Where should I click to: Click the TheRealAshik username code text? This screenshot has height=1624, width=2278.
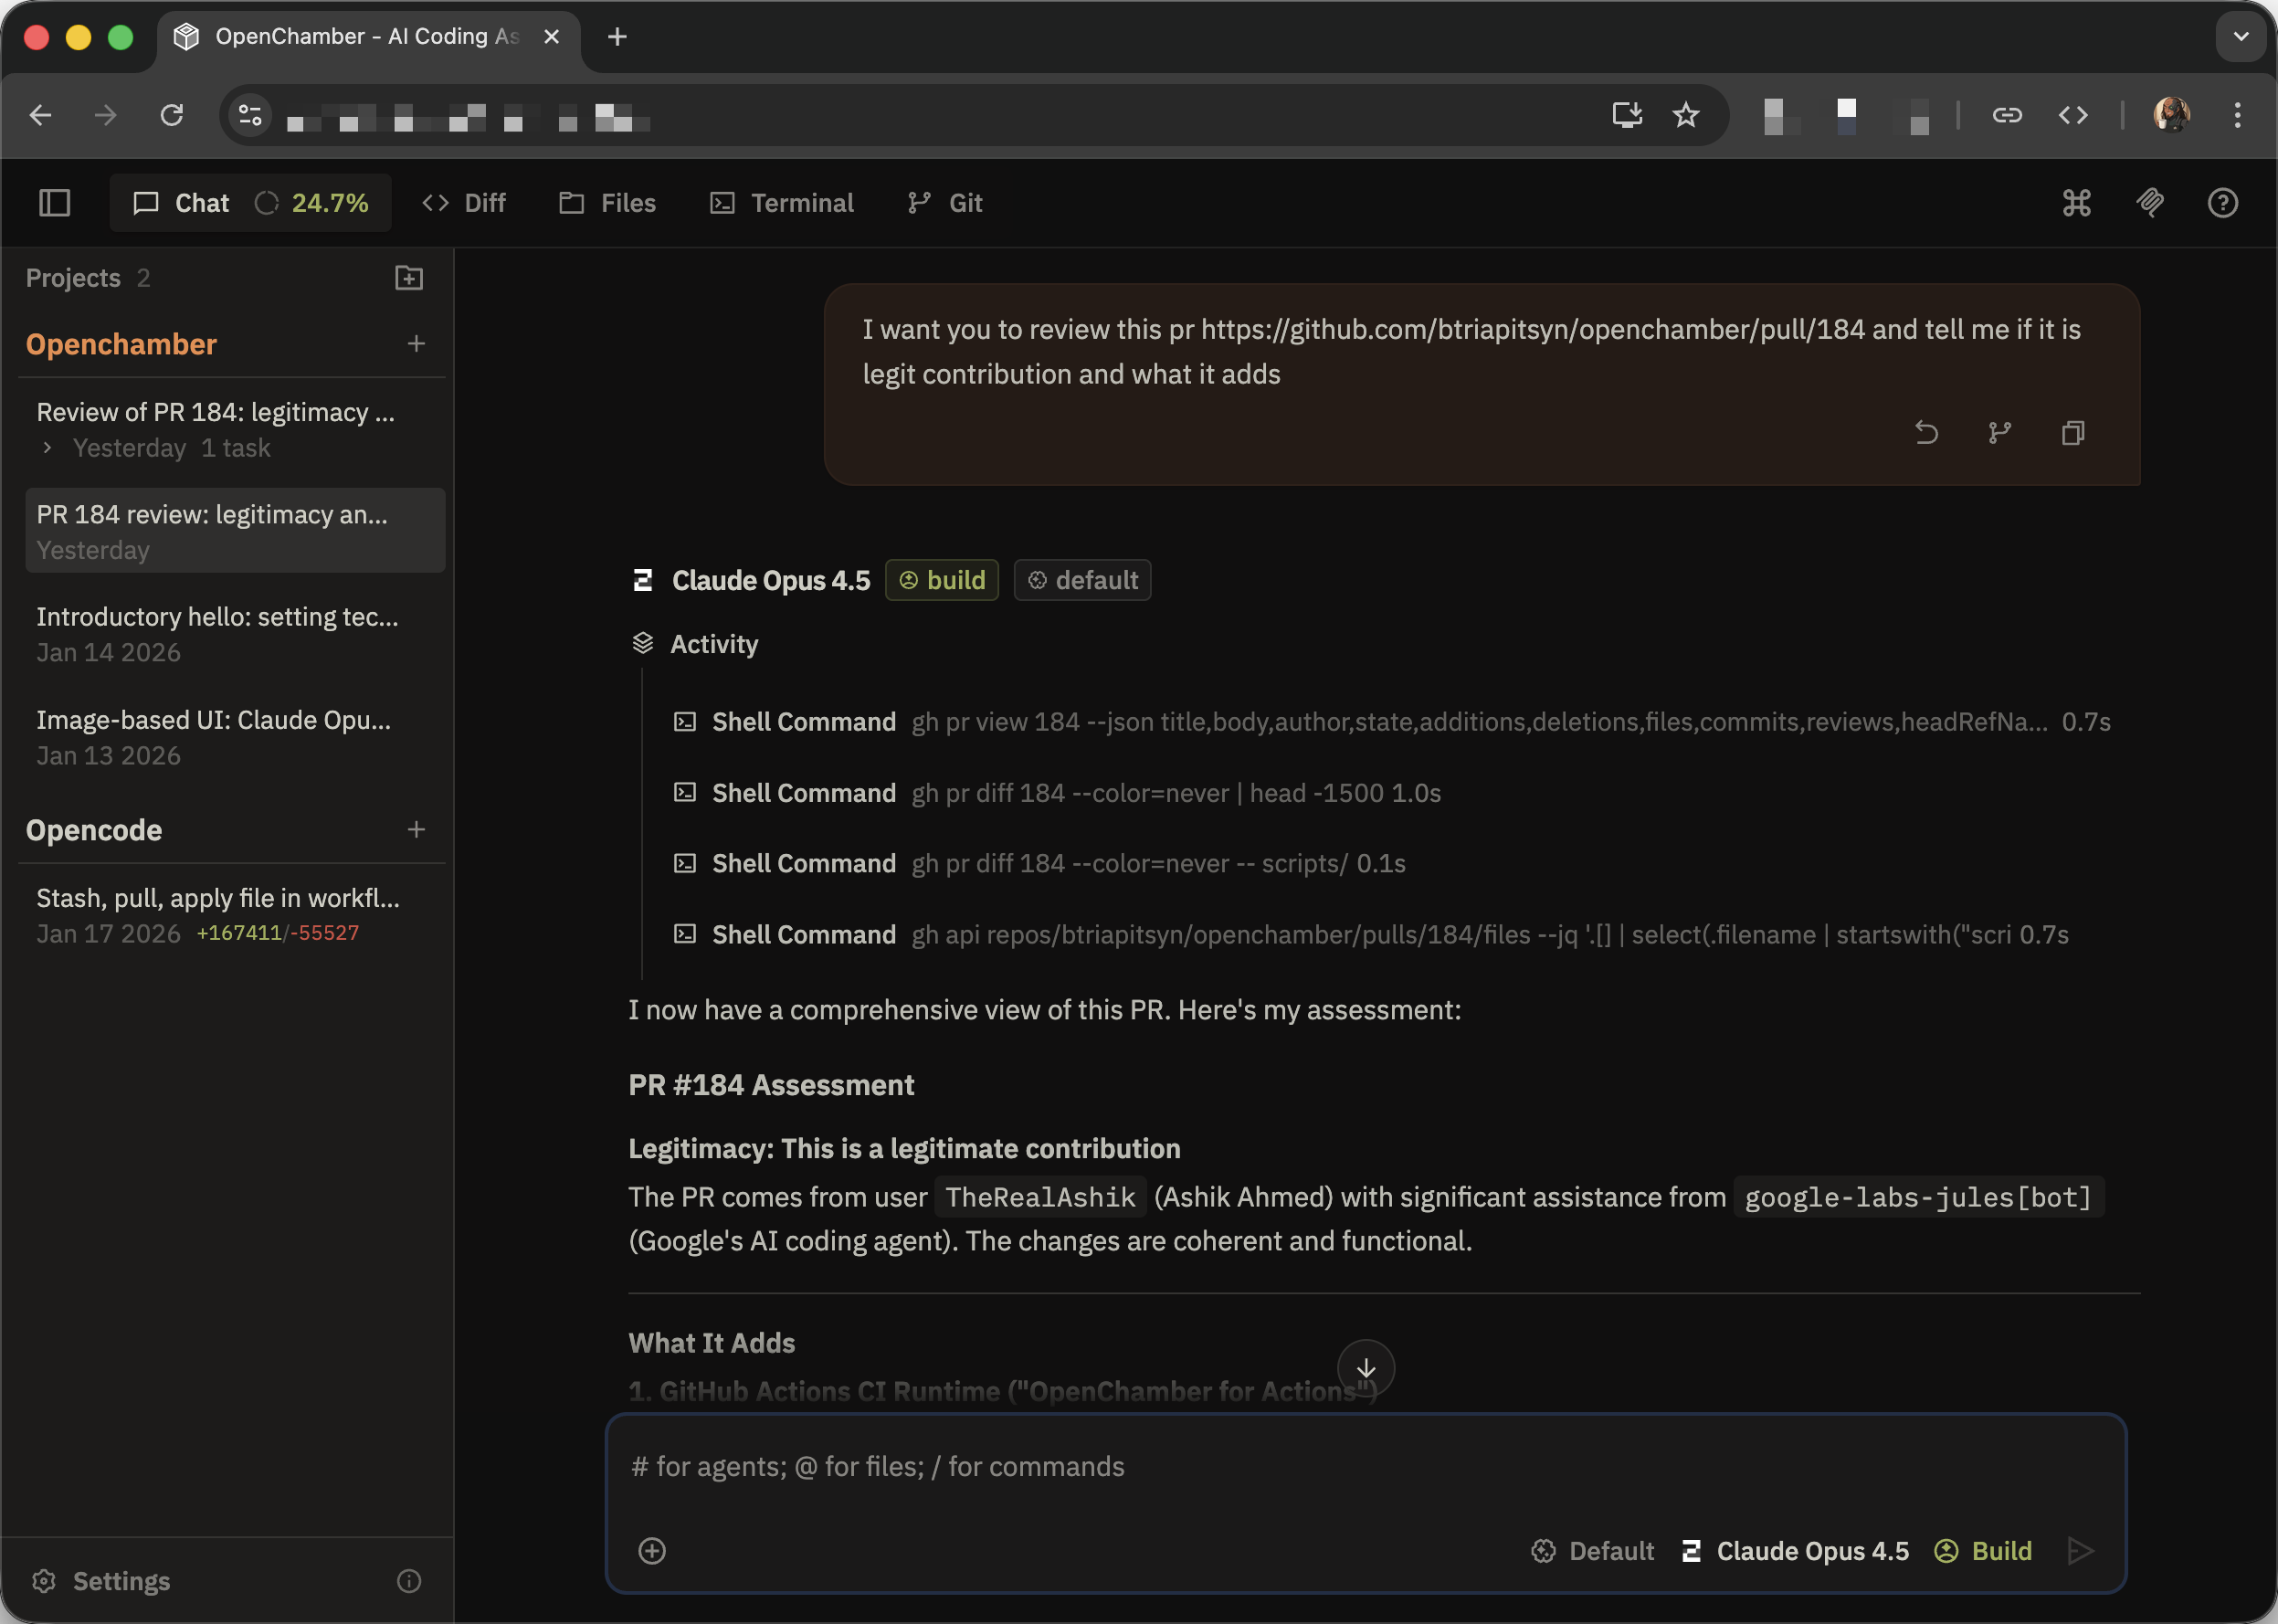[1040, 1197]
